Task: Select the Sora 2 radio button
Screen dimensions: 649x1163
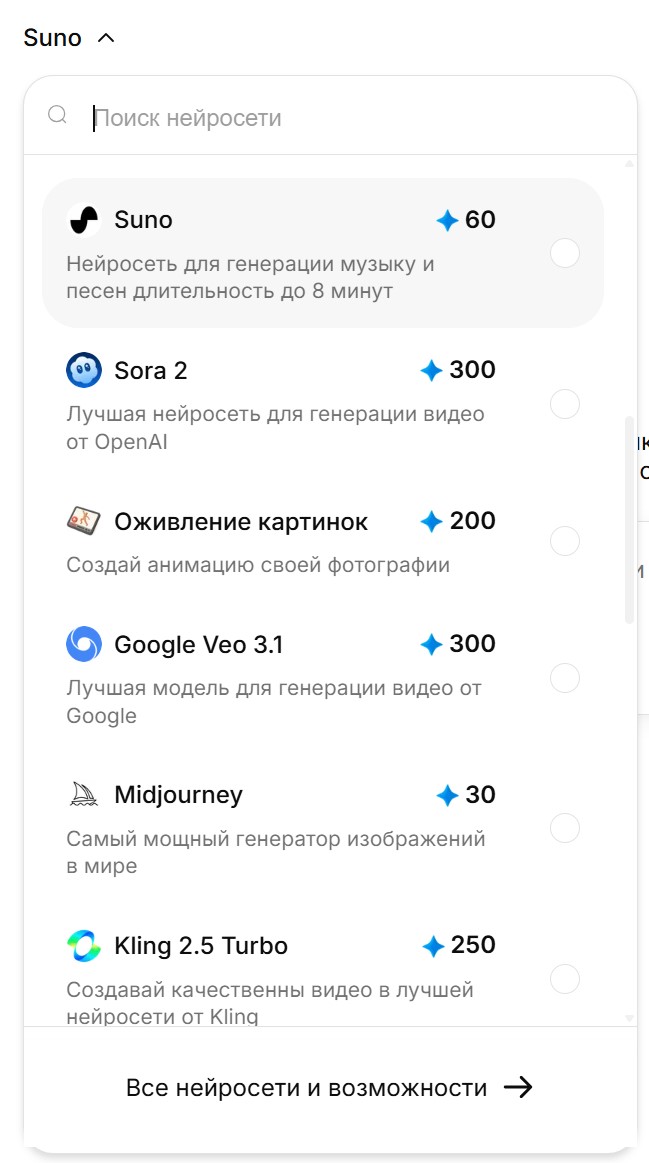Action: tap(565, 404)
